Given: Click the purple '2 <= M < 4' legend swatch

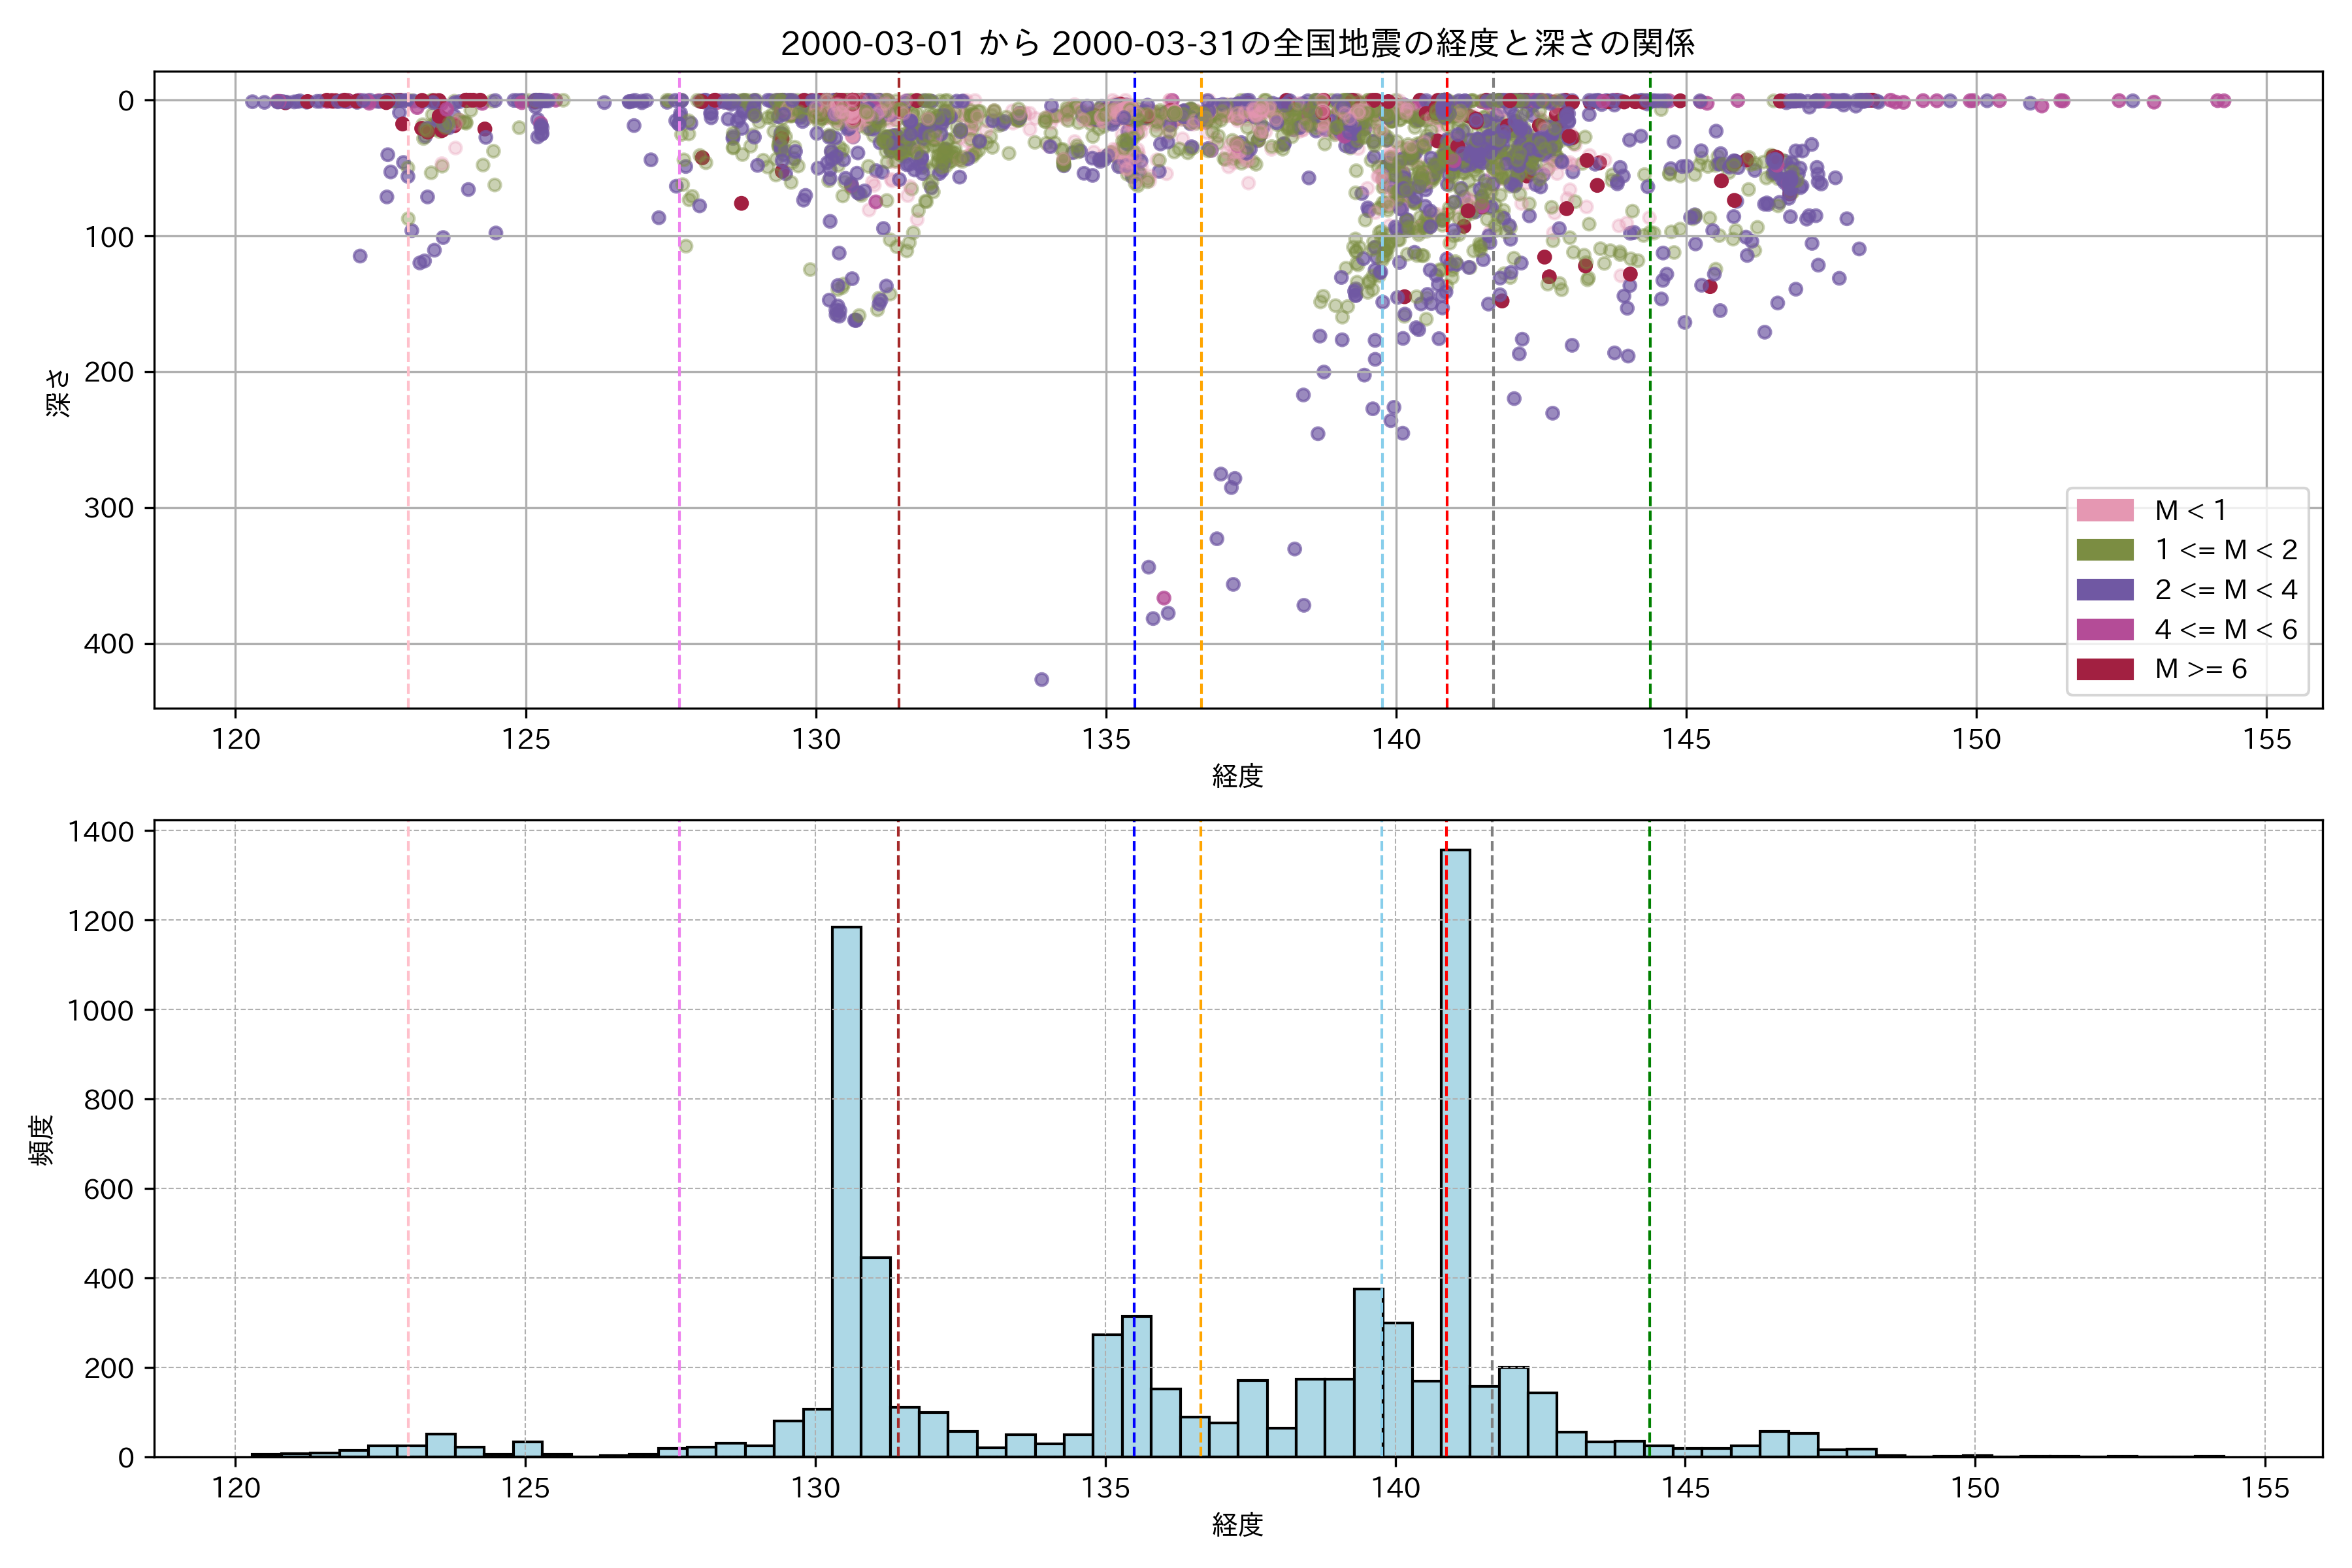Looking at the screenshot, I should coord(2104,589).
